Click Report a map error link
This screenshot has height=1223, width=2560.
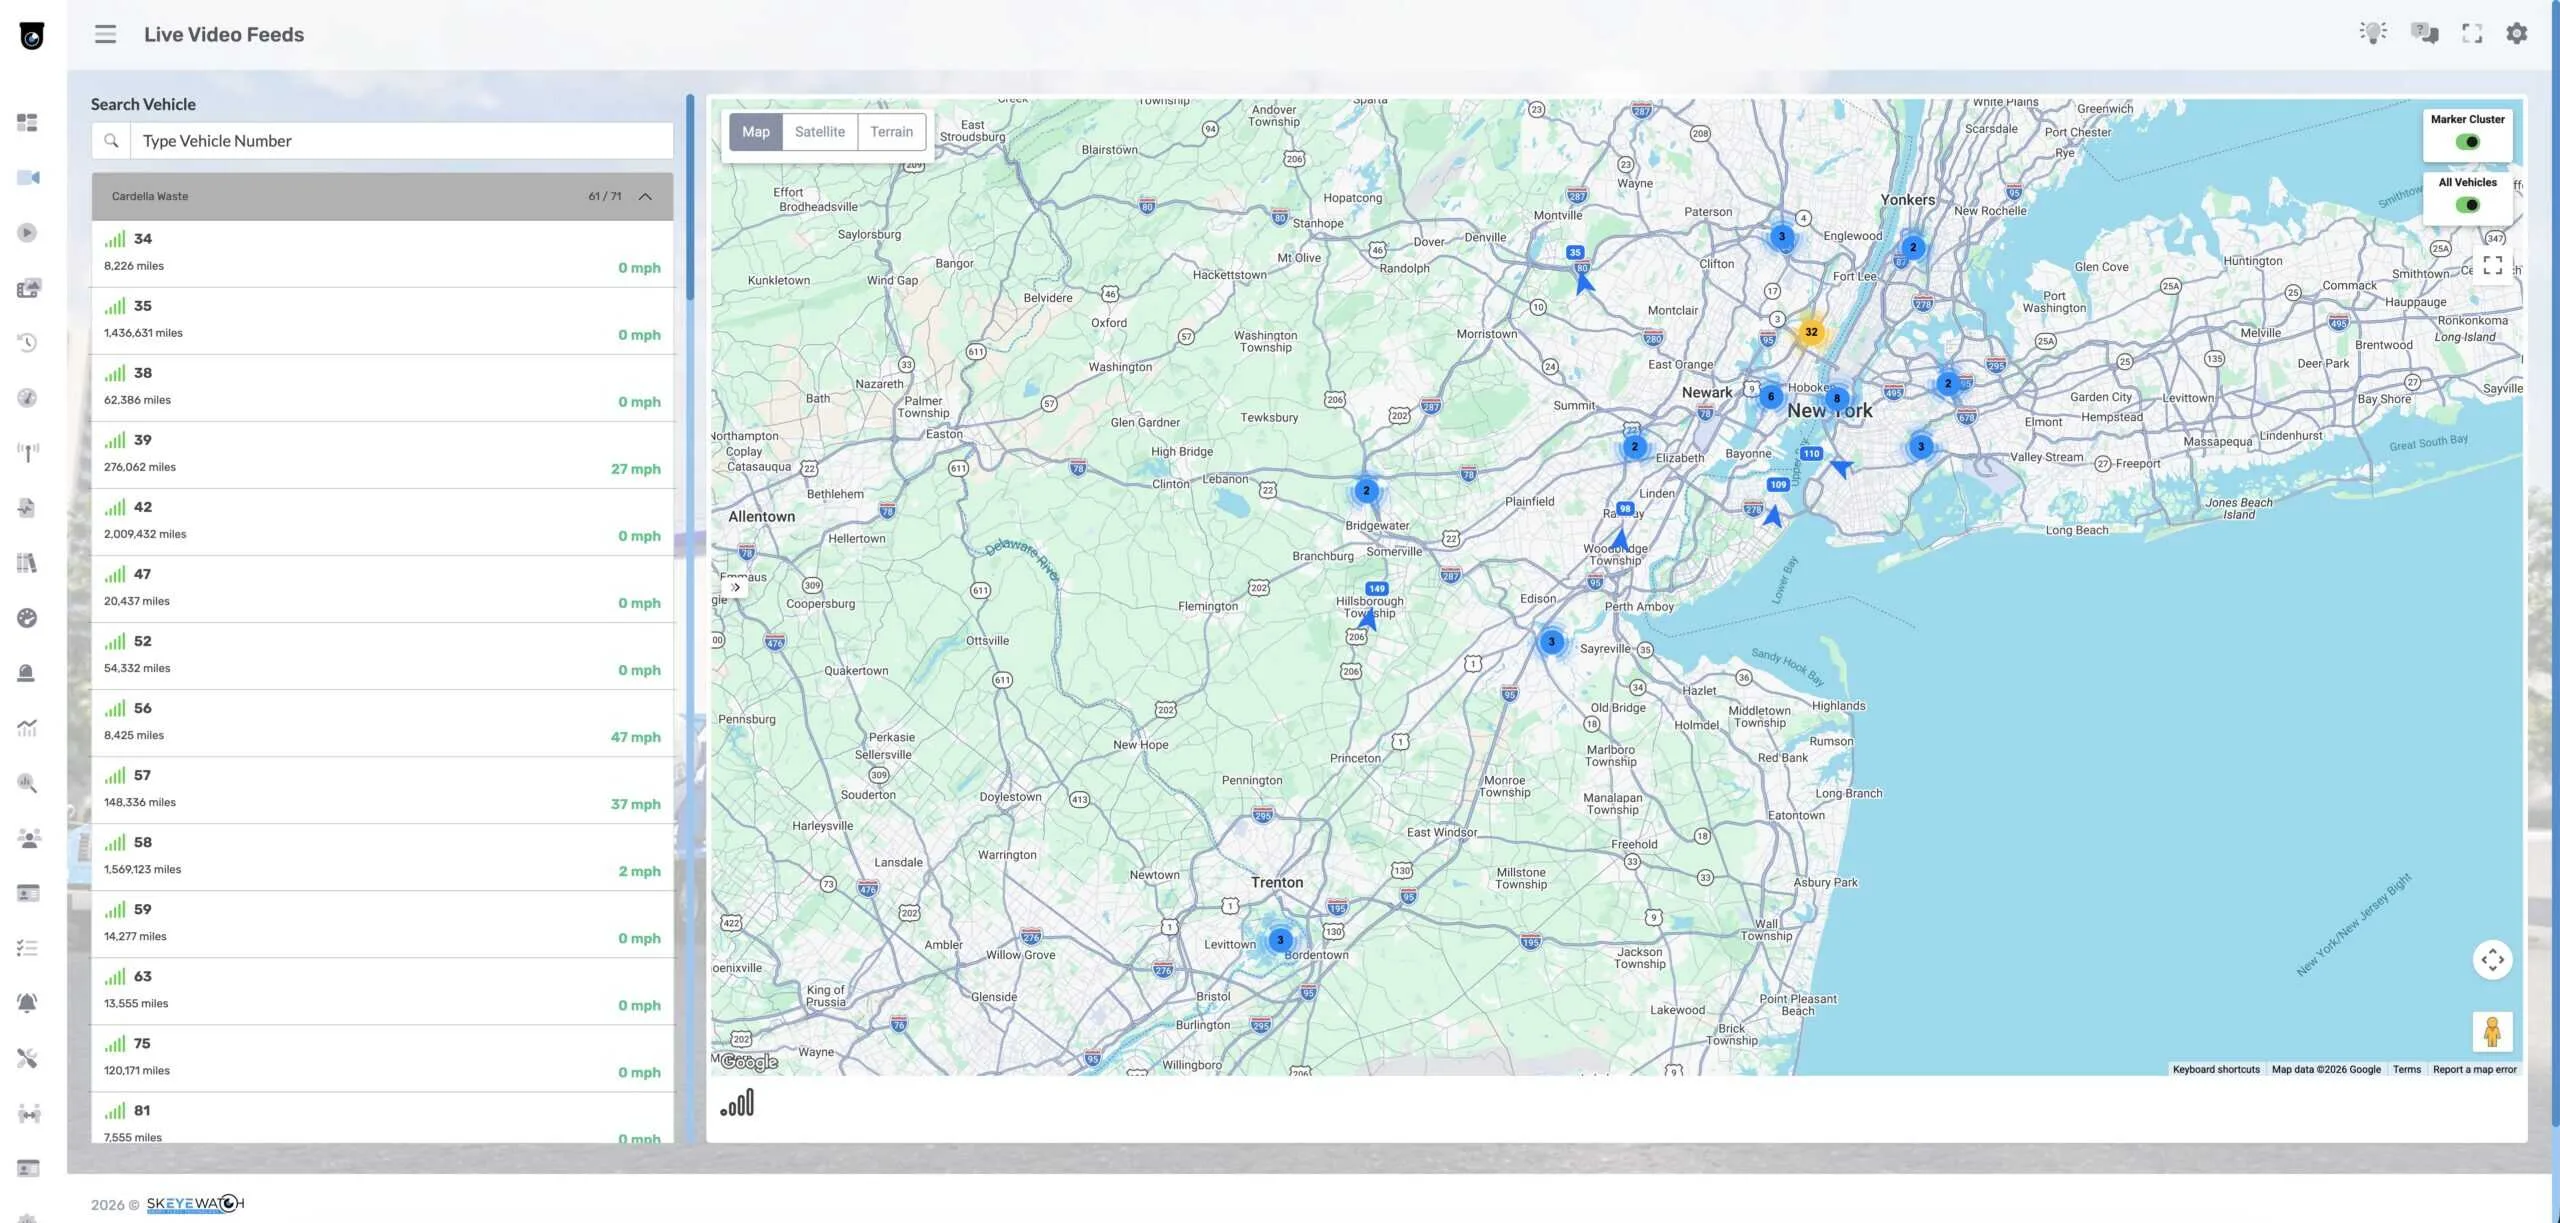coord(2474,1069)
